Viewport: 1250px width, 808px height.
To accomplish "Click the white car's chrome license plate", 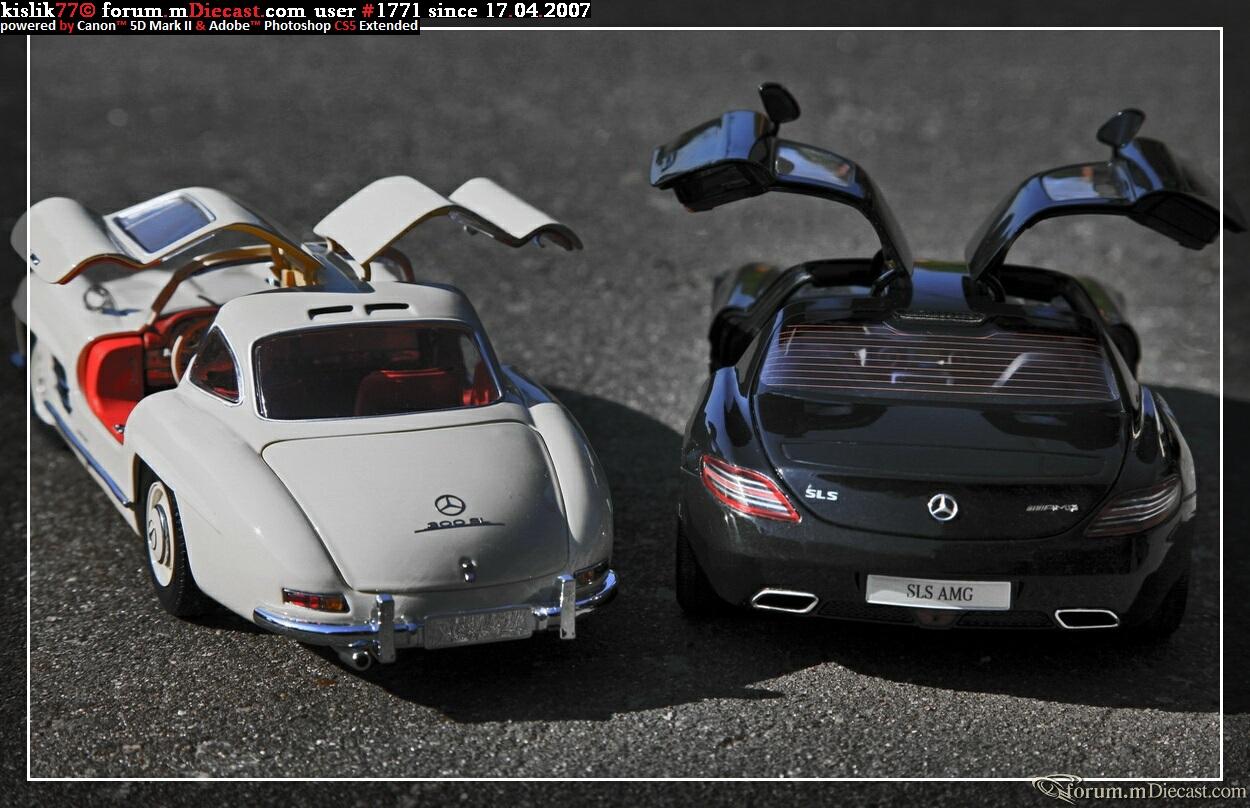I will coord(478,628).
